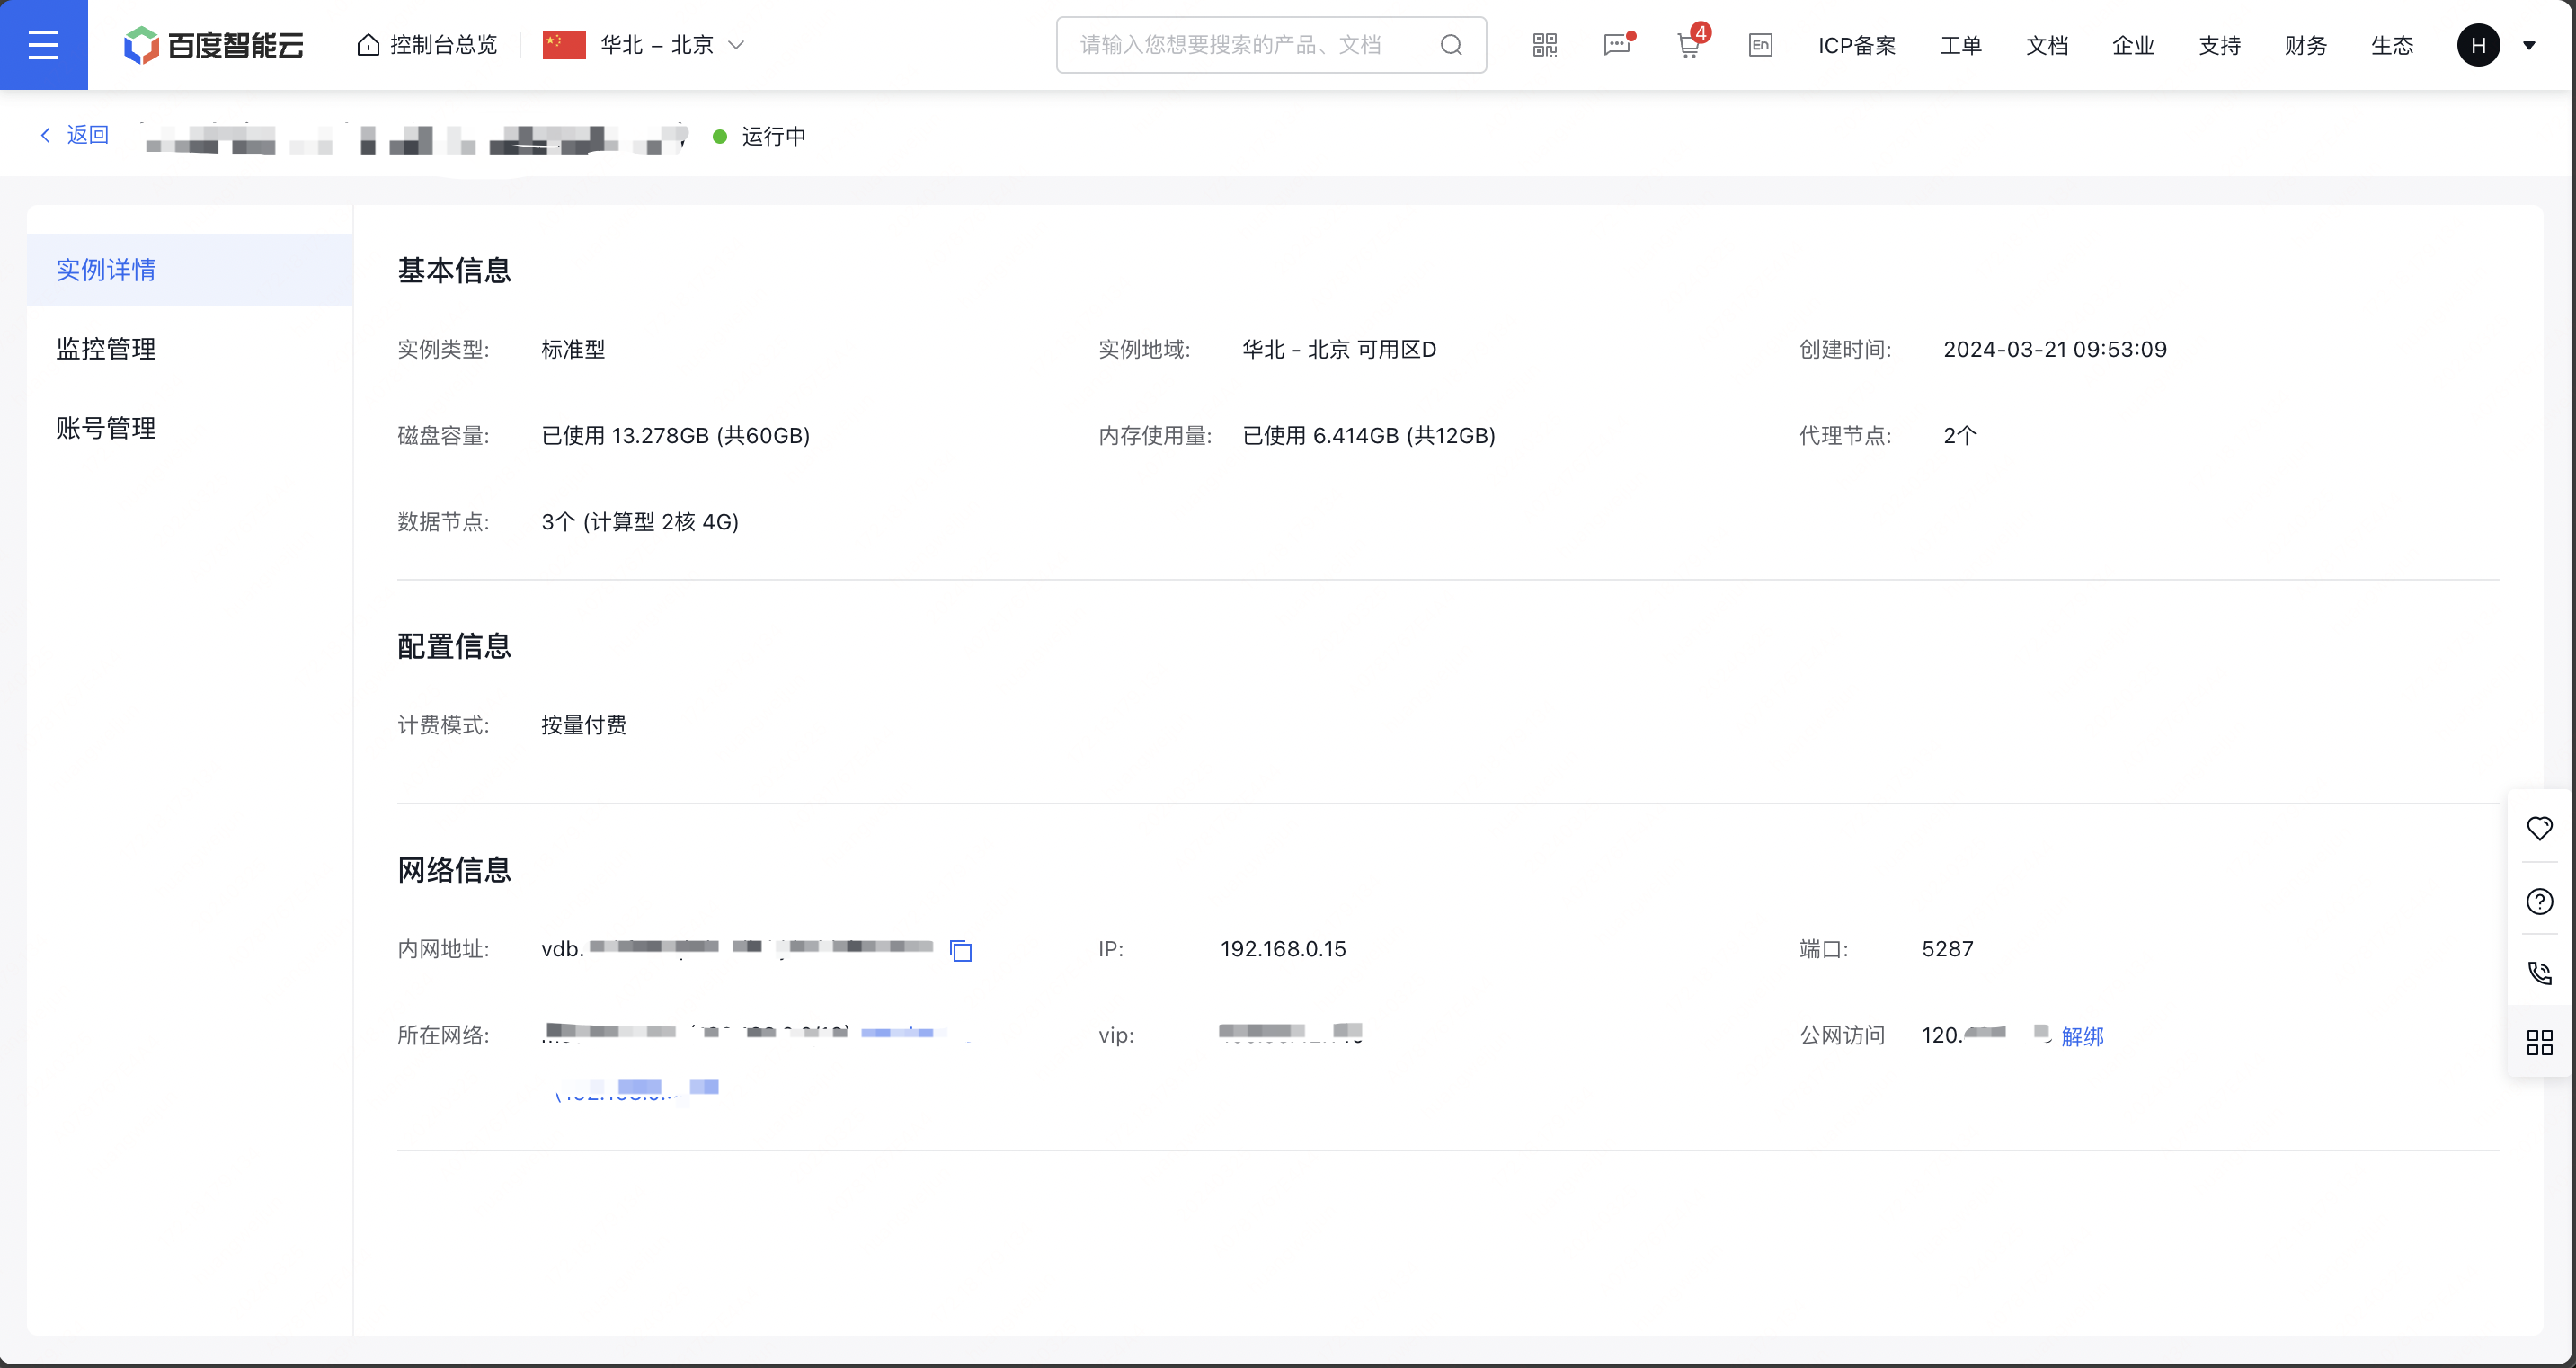The width and height of the screenshot is (2576, 1368).
Task: Open the ICP备案 menu
Action: [x=1857, y=45]
